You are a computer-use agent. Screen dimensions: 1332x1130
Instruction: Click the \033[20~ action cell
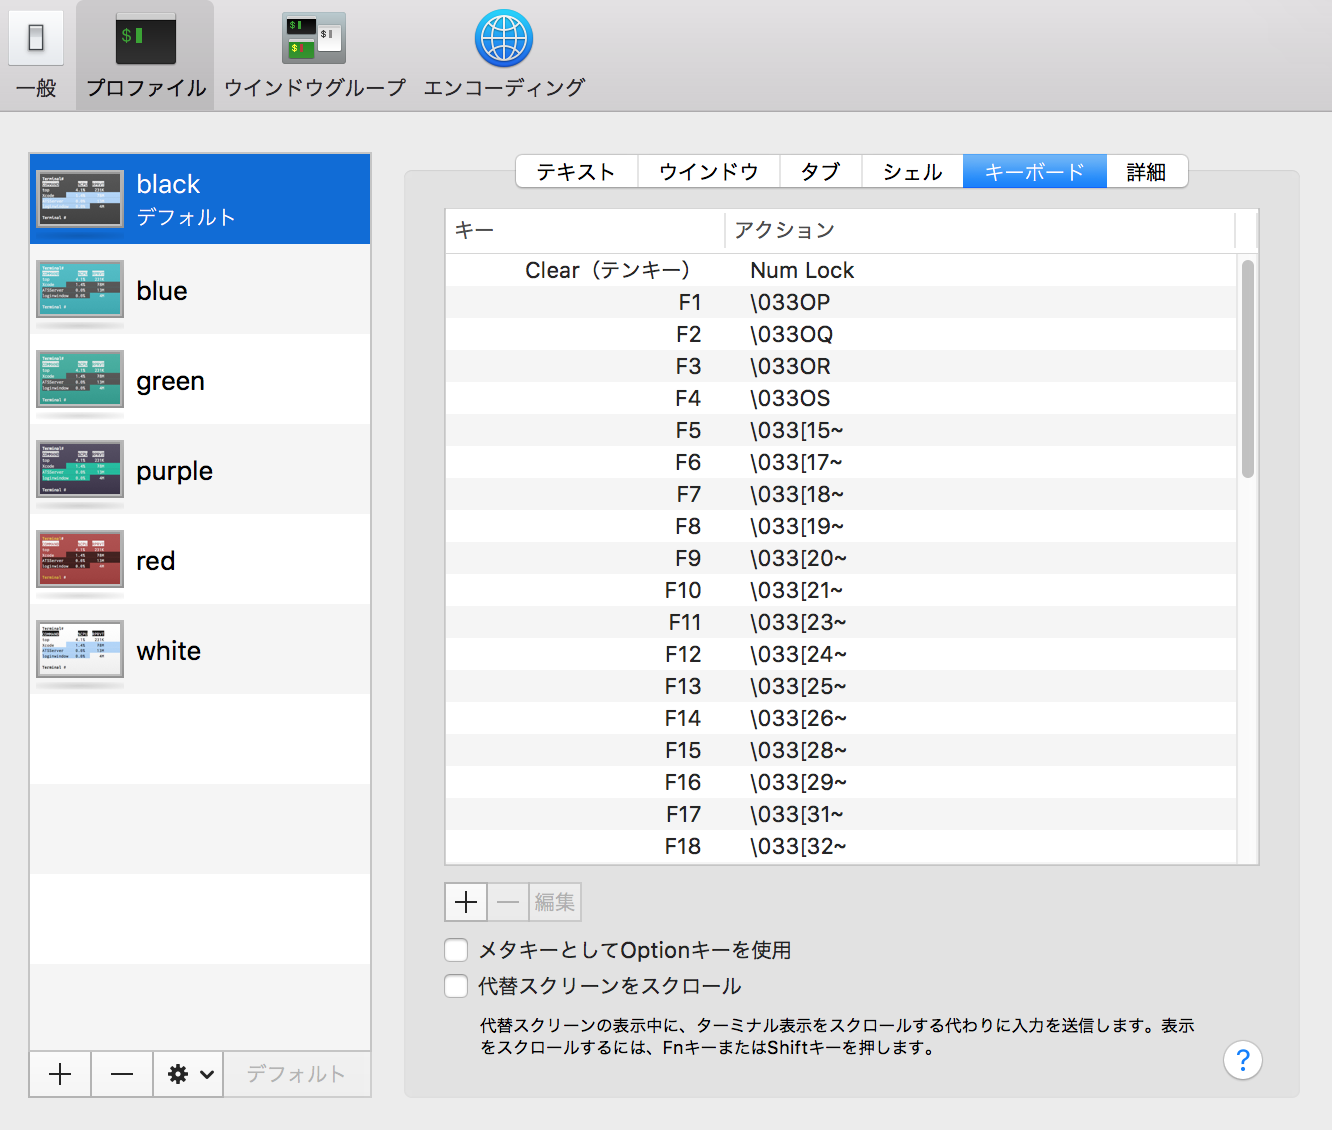pyautogui.click(x=798, y=558)
